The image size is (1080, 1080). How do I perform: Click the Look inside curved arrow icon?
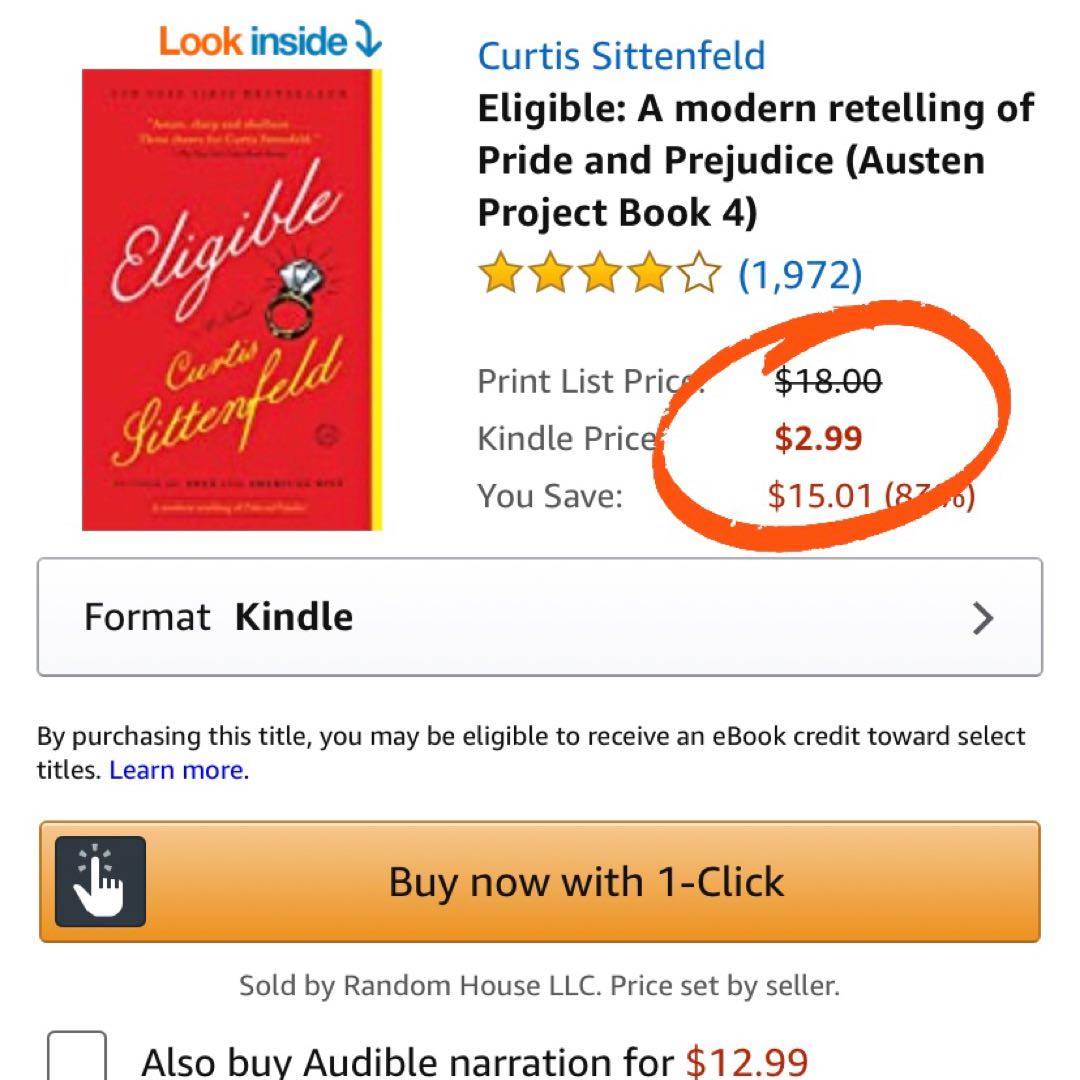tap(368, 41)
